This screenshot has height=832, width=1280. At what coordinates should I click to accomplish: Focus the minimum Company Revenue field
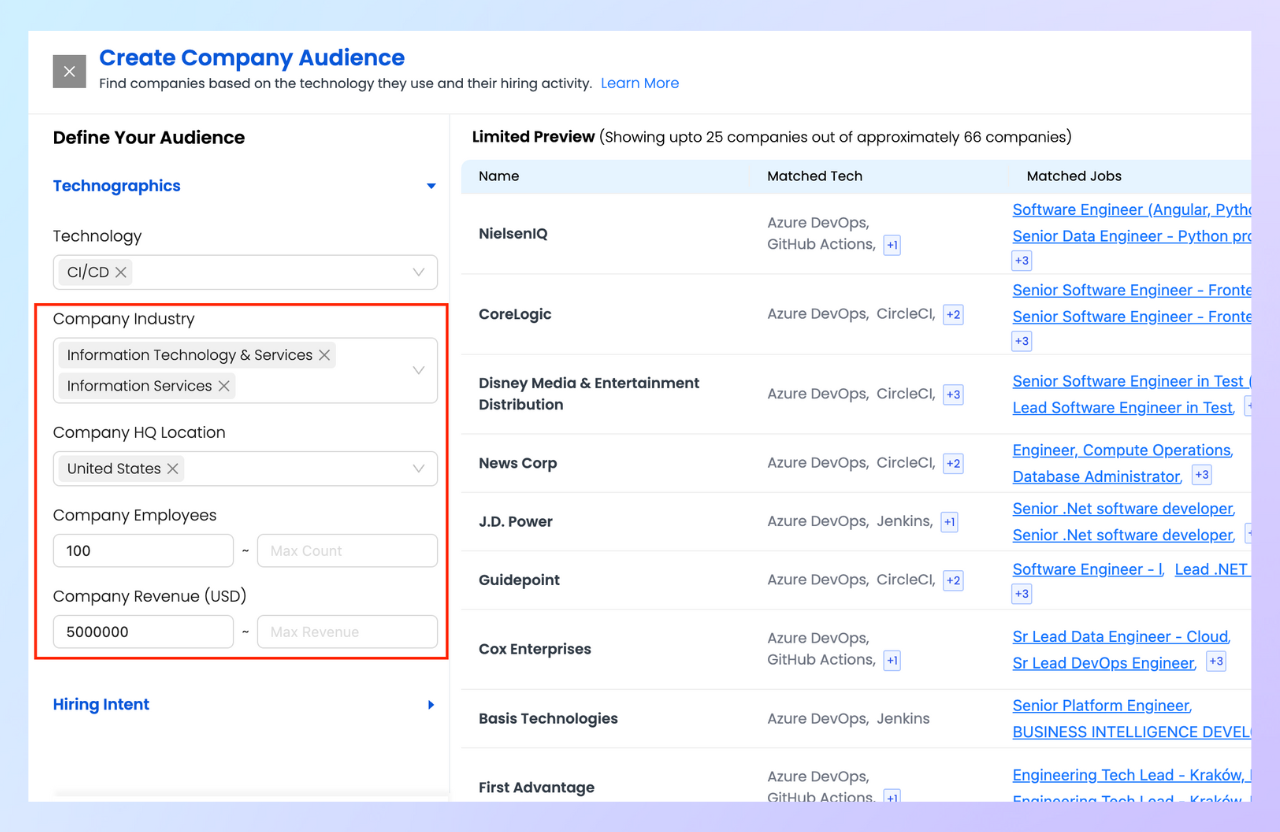(143, 632)
